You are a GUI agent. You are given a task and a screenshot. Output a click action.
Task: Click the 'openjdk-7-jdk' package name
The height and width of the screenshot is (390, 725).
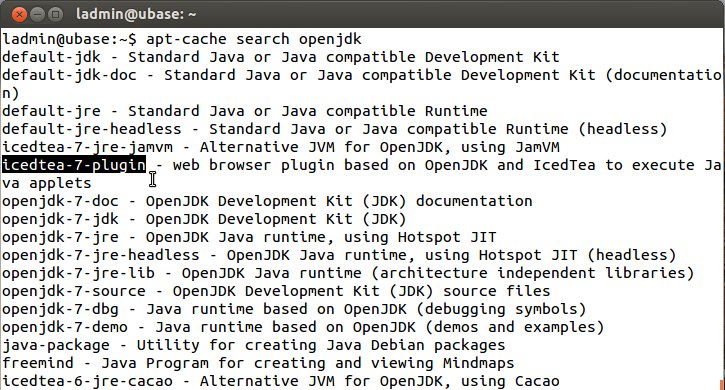[x=60, y=220]
